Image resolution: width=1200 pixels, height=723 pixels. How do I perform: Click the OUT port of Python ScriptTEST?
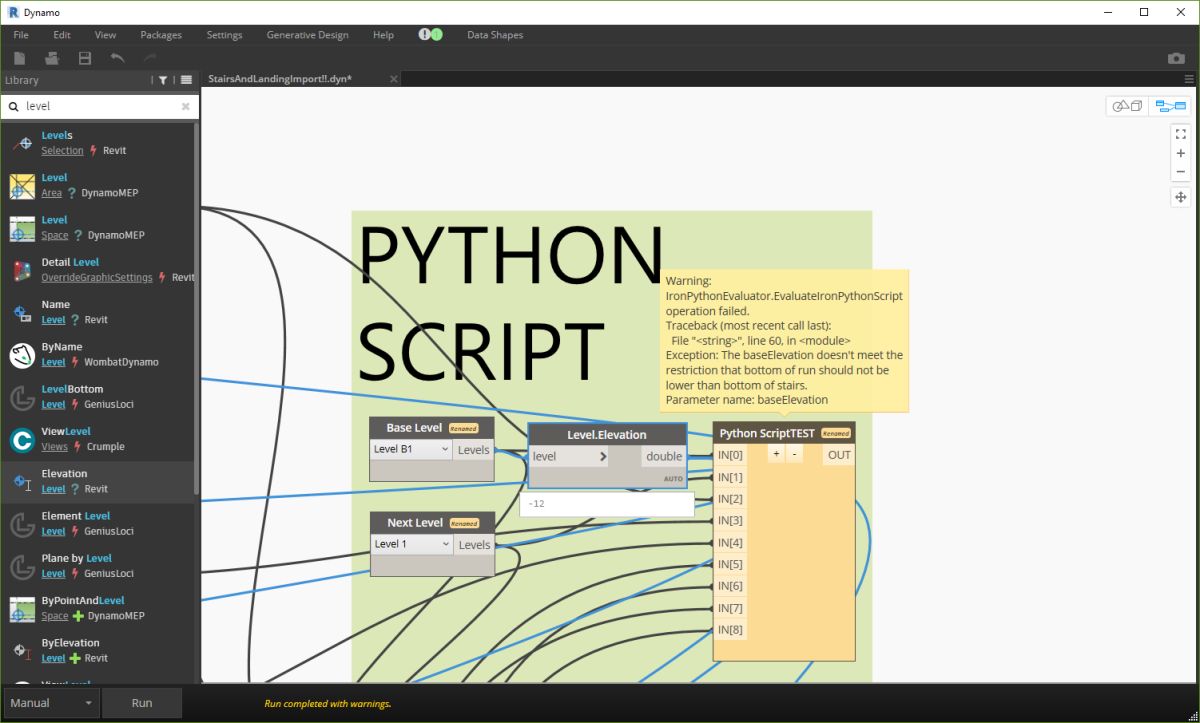point(839,455)
